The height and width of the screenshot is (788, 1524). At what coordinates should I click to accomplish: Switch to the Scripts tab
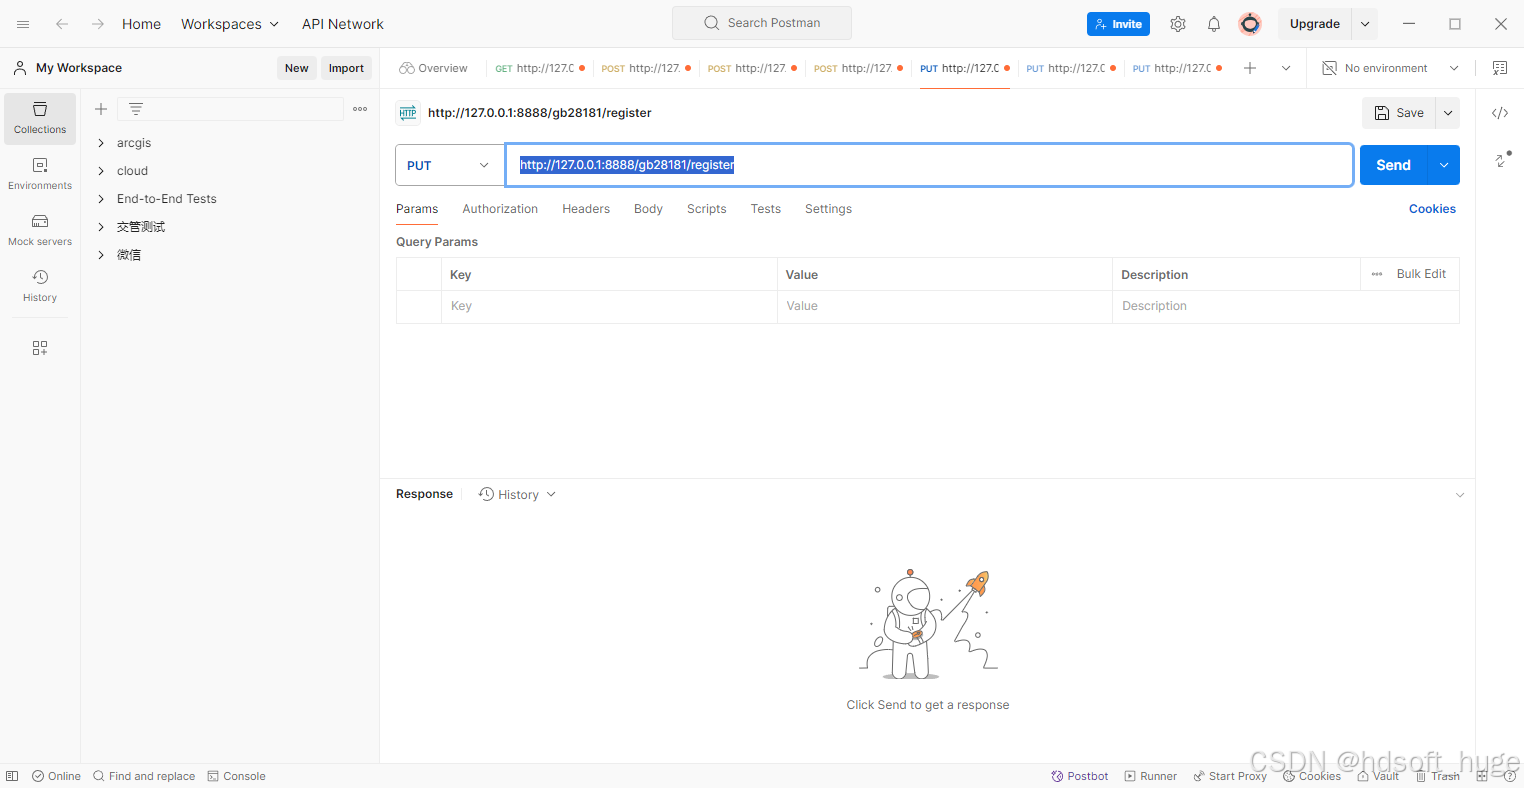(706, 209)
